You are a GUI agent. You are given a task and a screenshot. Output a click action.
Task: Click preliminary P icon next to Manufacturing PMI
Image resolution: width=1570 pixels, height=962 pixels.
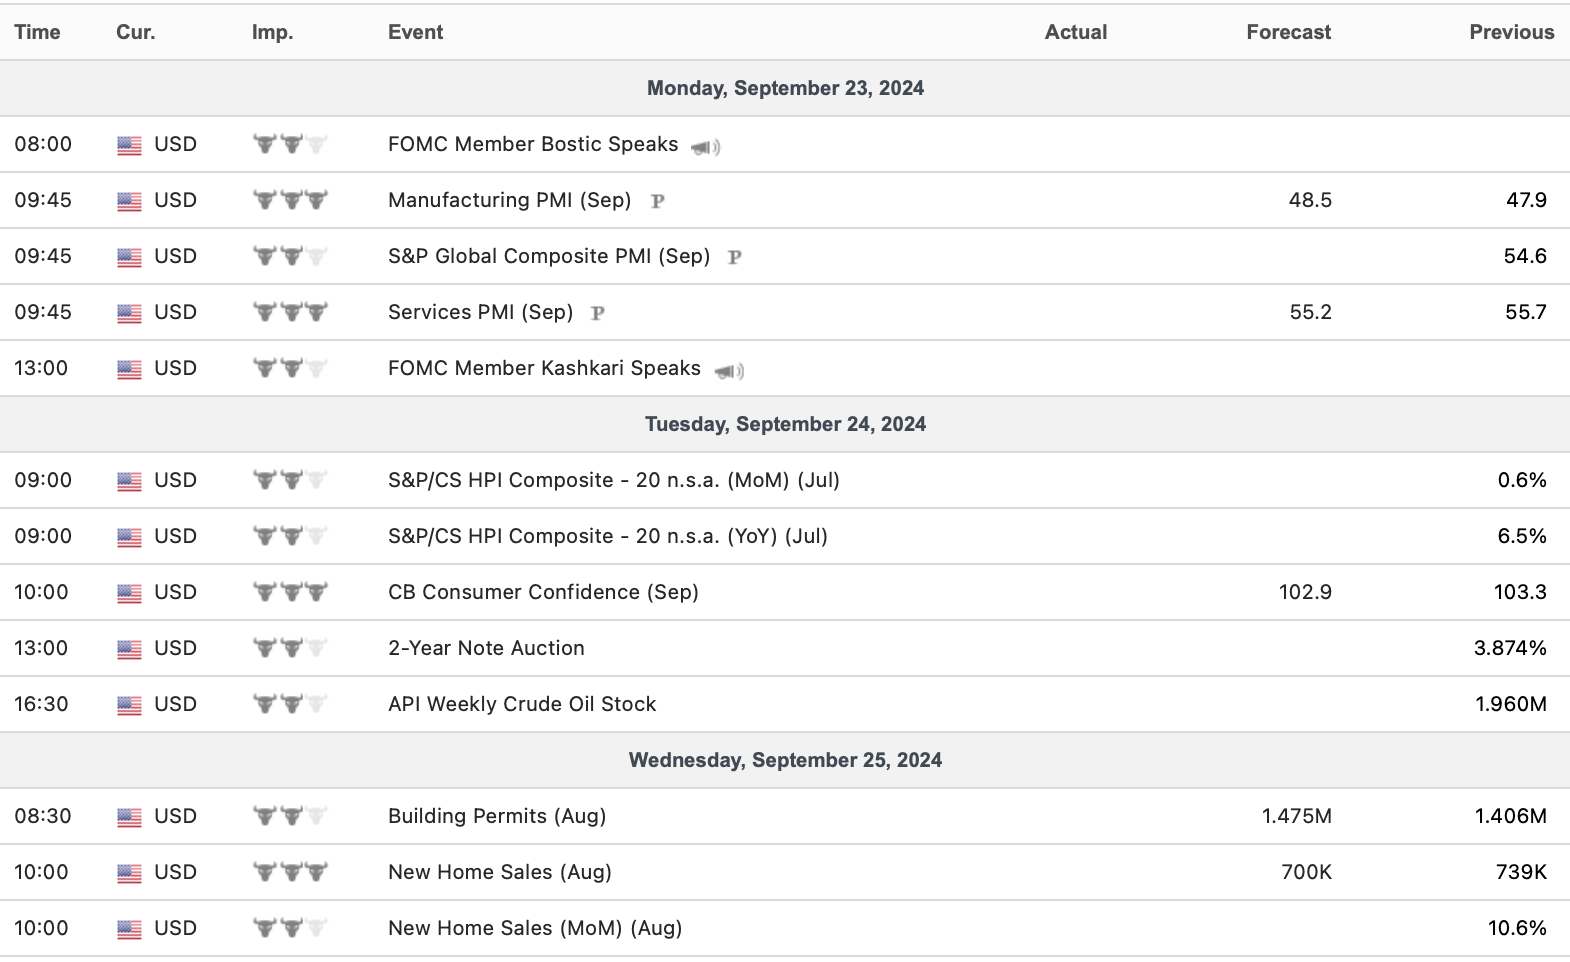click(657, 201)
